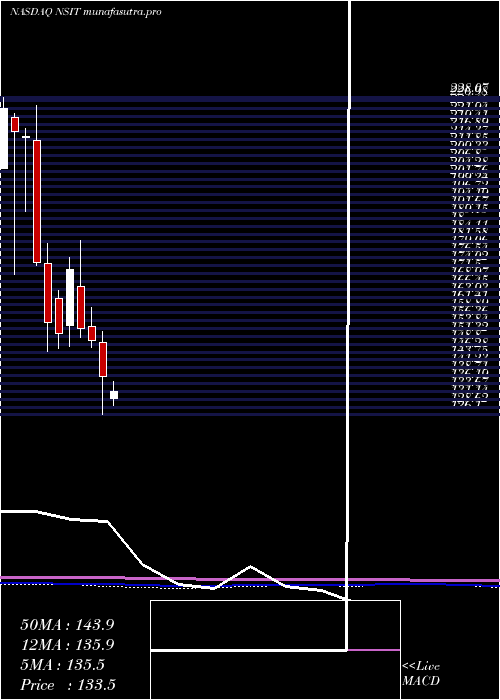The width and height of the screenshot is (500, 700).
Task: Click the '5MA : 135.5' value
Action: tap(62, 665)
